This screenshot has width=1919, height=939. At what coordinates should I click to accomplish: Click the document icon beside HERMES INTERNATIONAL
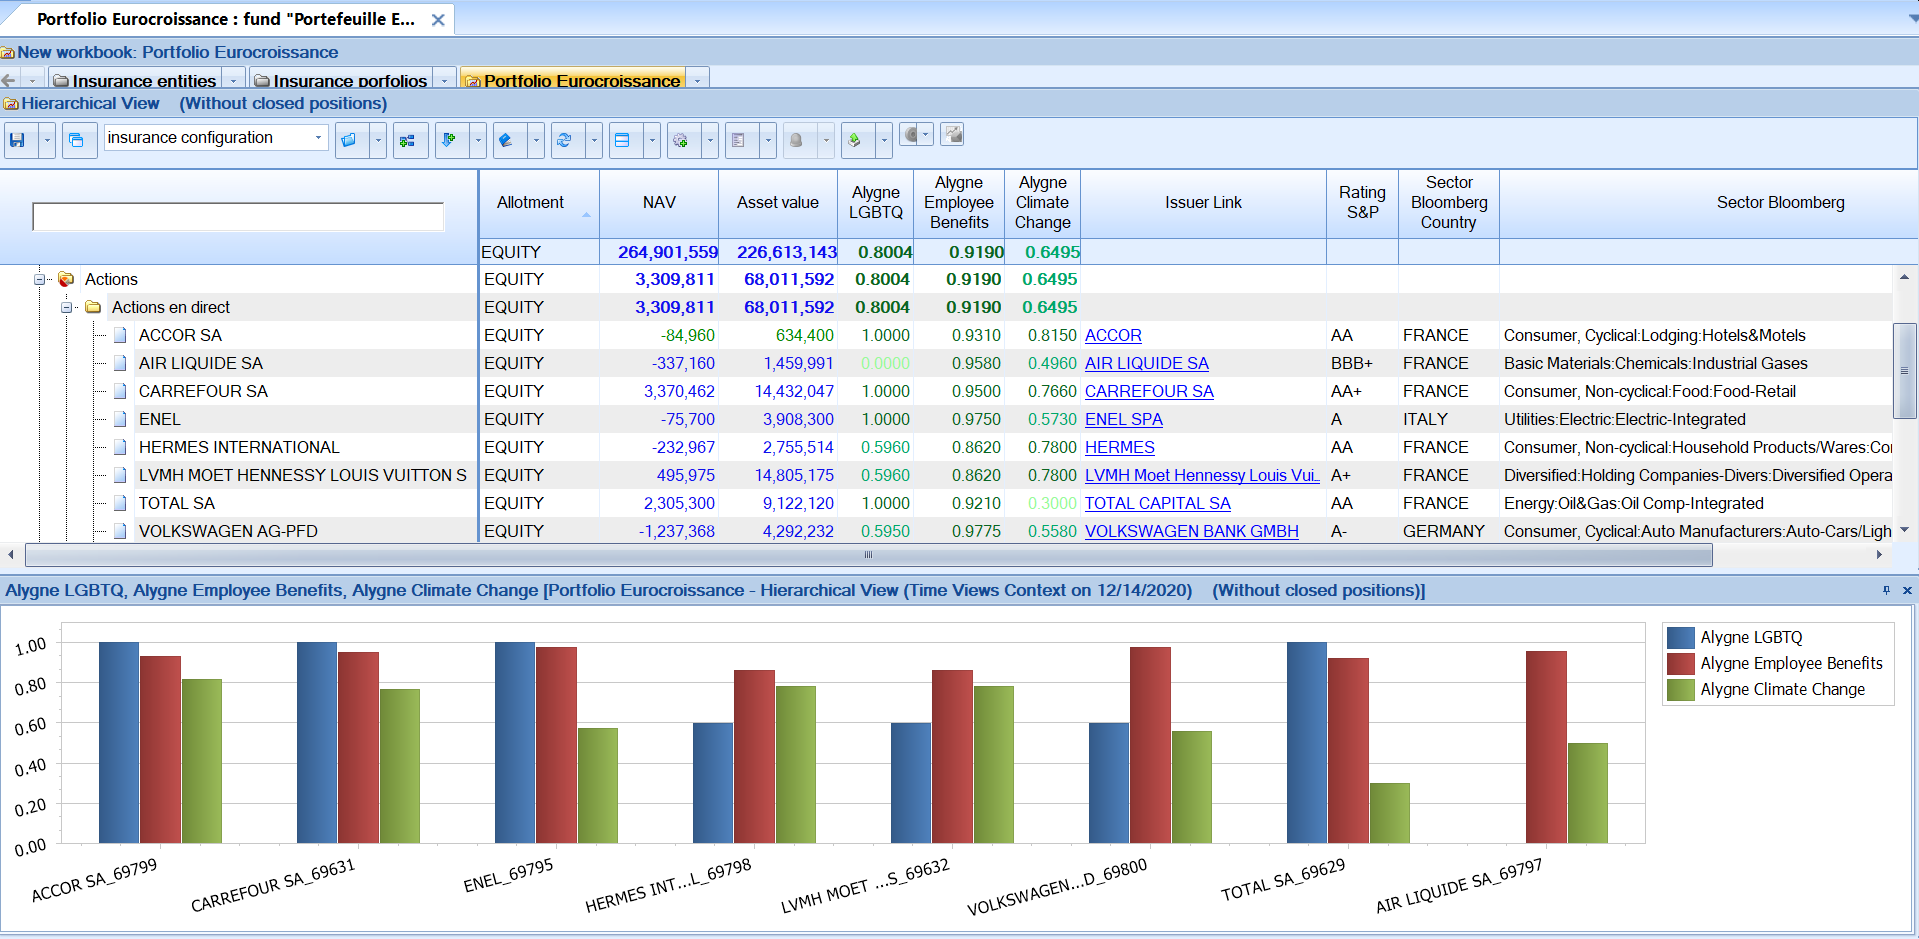[x=120, y=447]
